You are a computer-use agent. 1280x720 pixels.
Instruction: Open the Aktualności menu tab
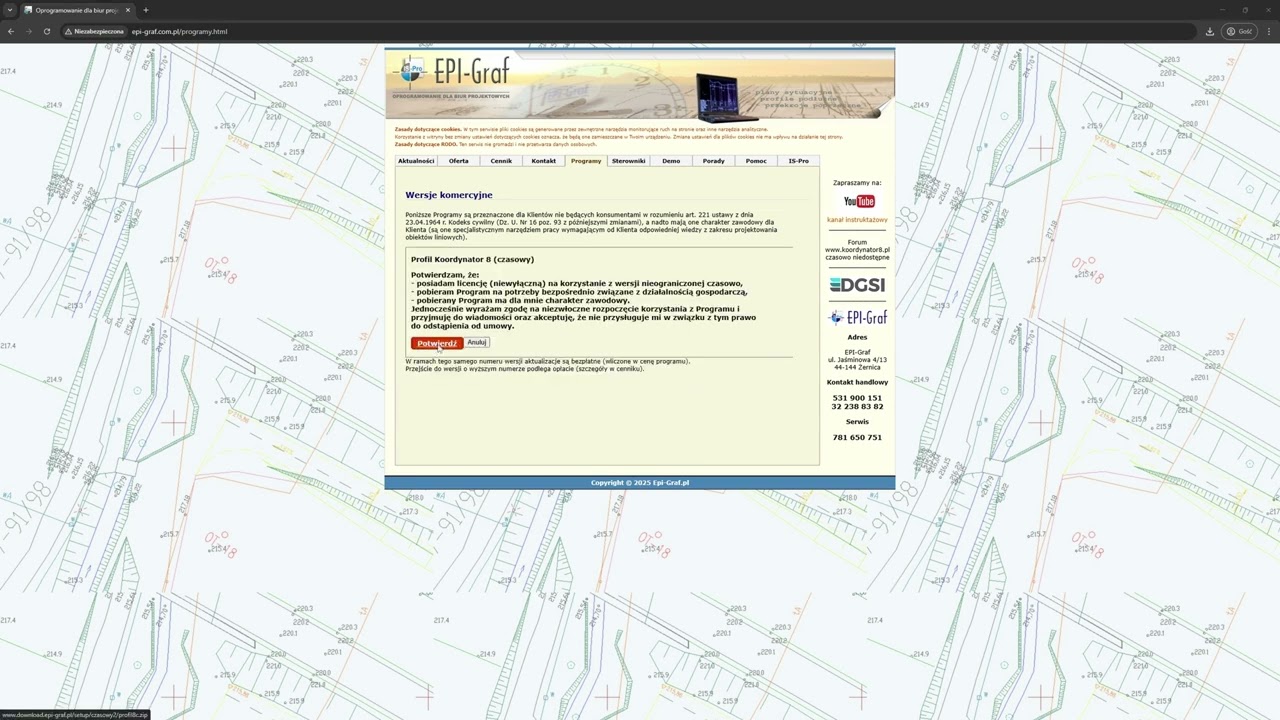(x=416, y=161)
